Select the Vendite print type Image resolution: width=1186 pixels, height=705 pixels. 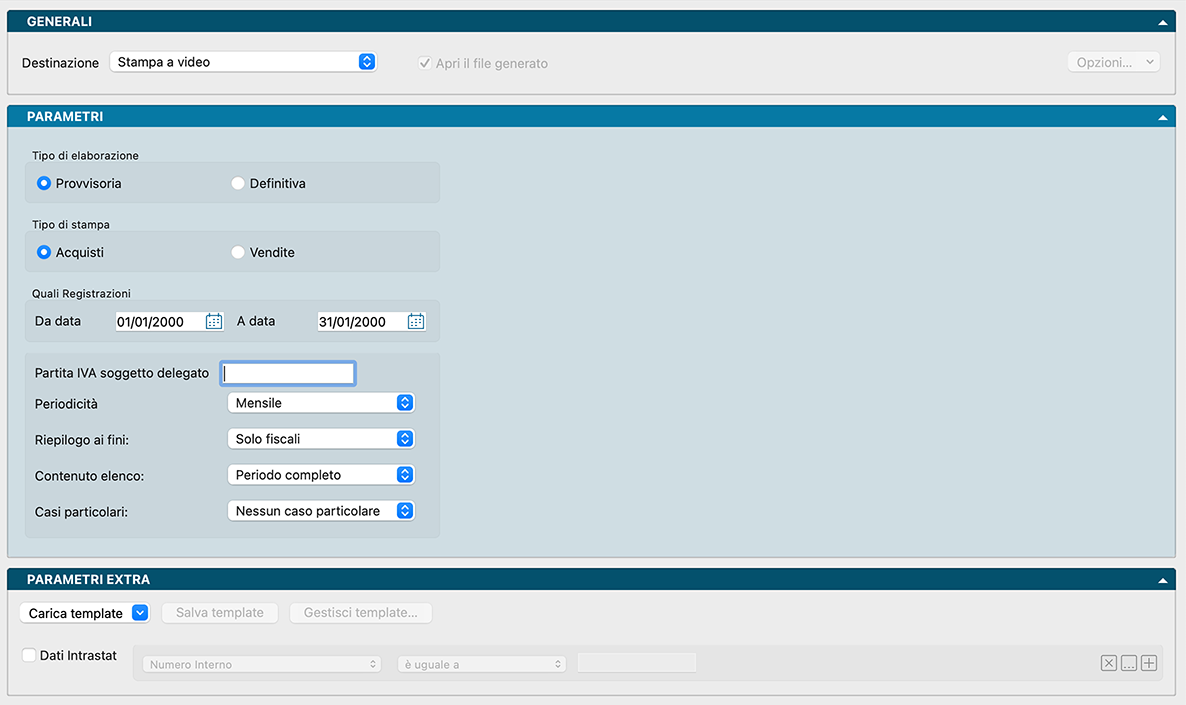[x=238, y=253]
